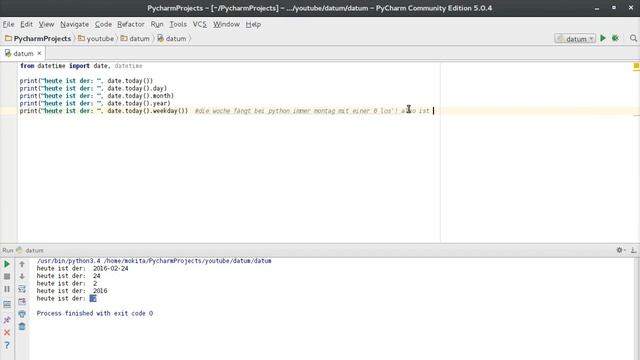Jump down the stack trace arrow
Viewport: 640px width, 360px height.
coord(22,277)
